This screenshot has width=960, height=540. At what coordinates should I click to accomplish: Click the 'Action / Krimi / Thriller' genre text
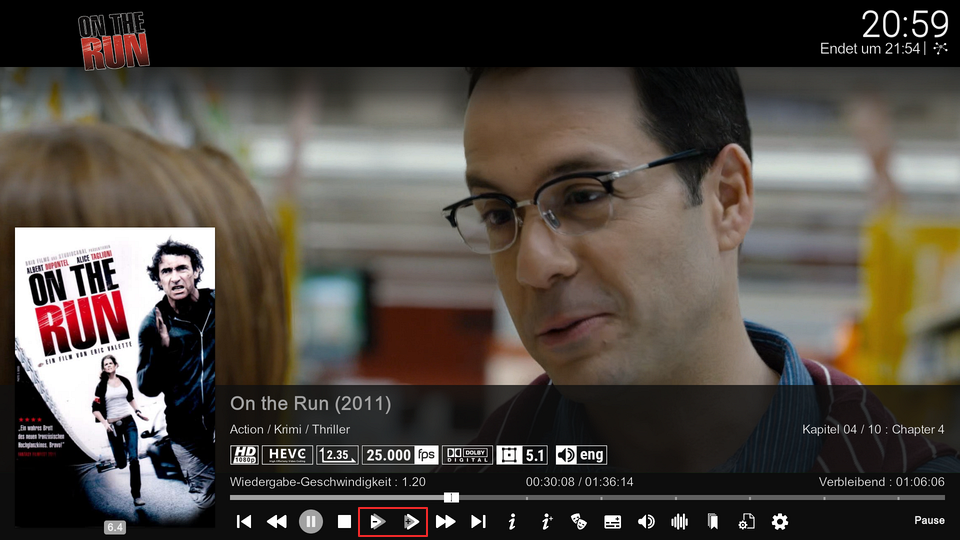[290, 429]
